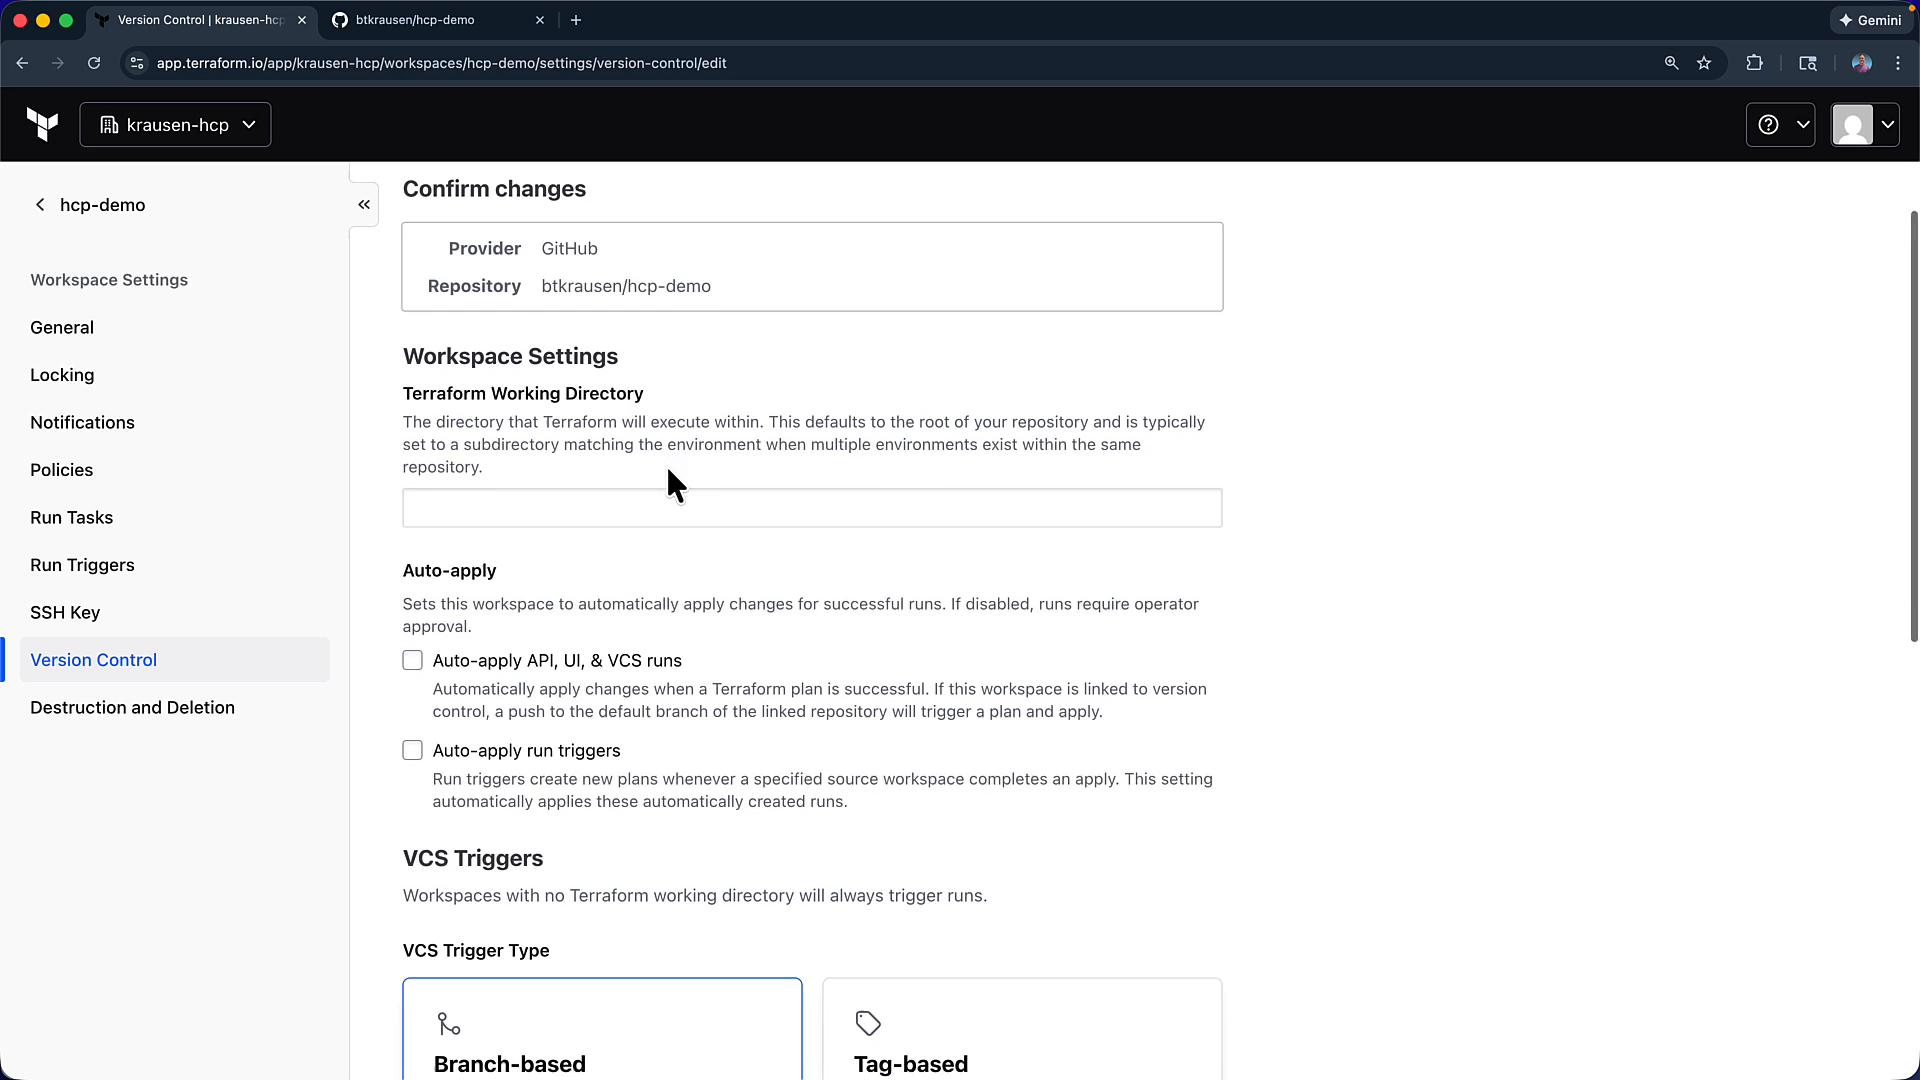The image size is (1920, 1080).
Task: Open a new browser tab
Action: tap(576, 20)
